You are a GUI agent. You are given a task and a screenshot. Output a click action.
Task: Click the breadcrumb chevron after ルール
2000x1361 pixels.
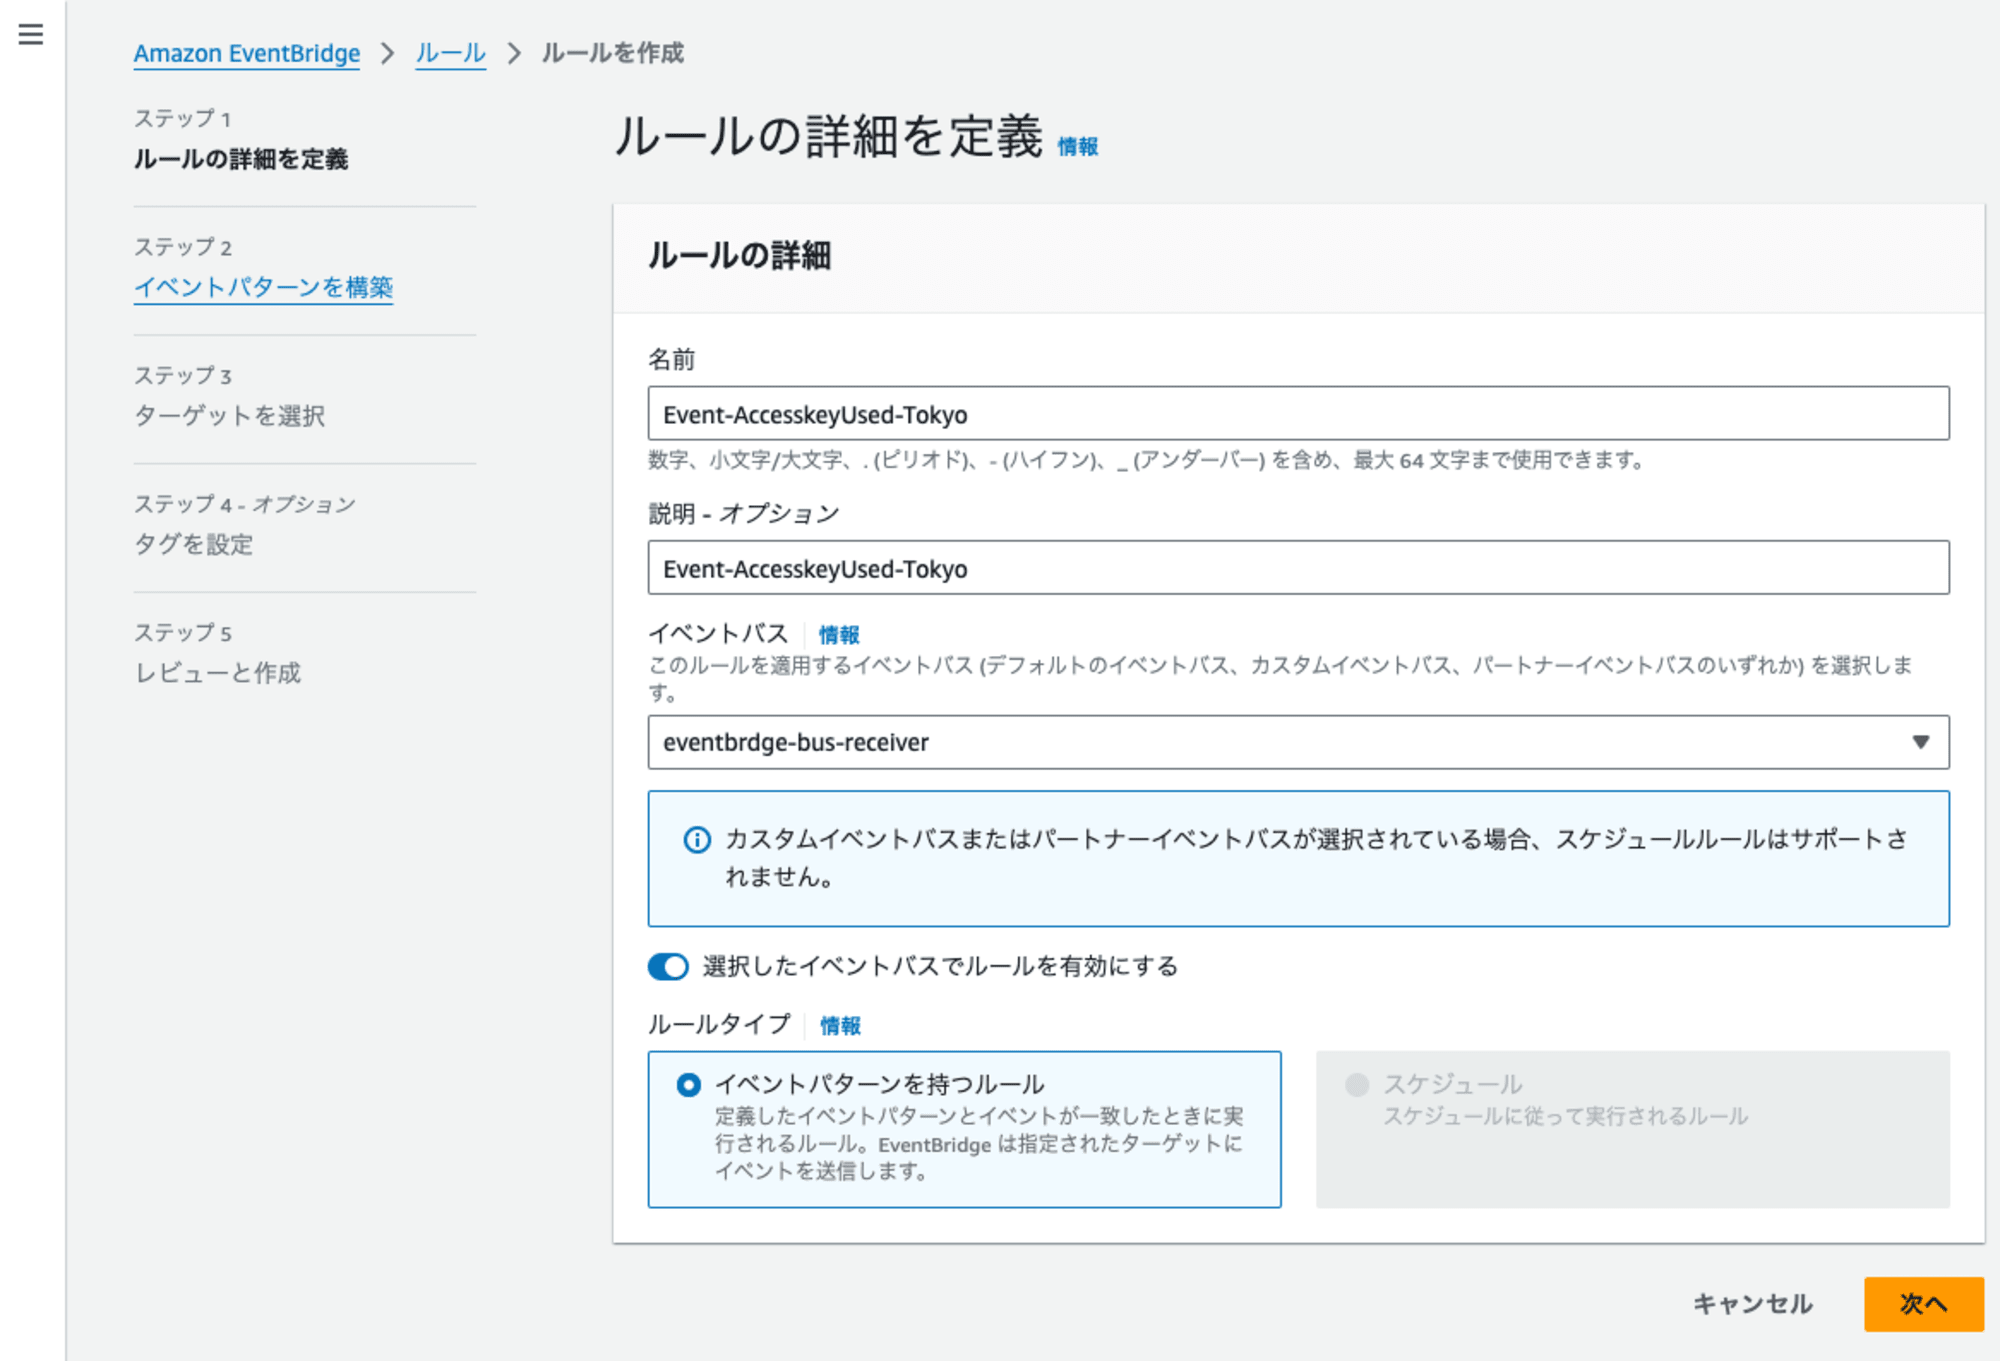click(514, 53)
